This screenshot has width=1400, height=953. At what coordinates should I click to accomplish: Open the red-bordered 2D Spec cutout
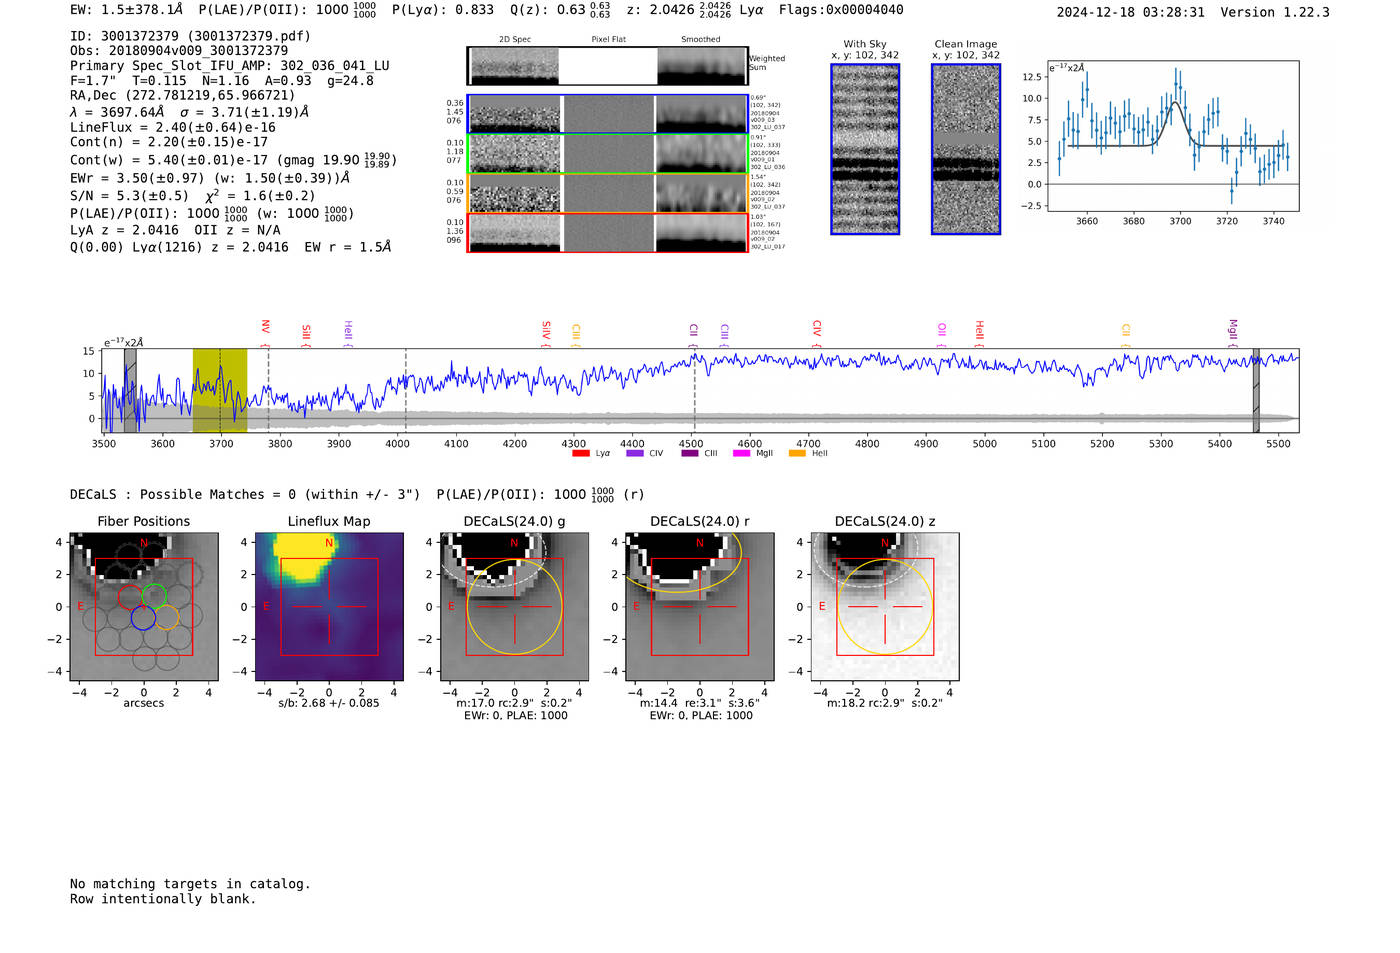pyautogui.click(x=514, y=233)
